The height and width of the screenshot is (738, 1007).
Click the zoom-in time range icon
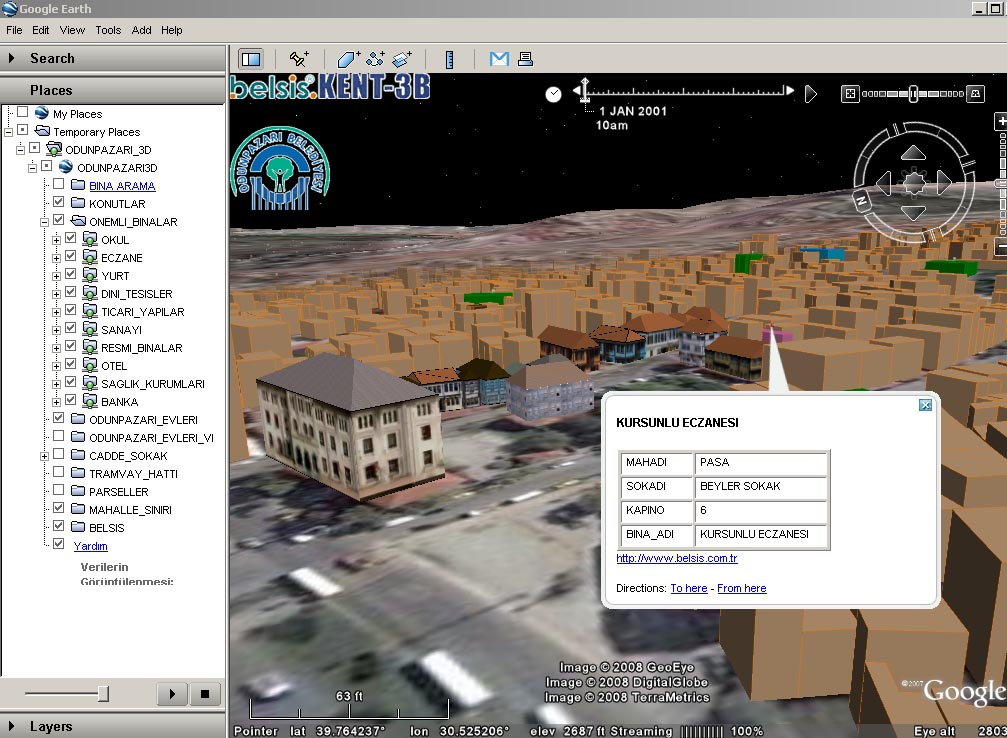click(976, 94)
